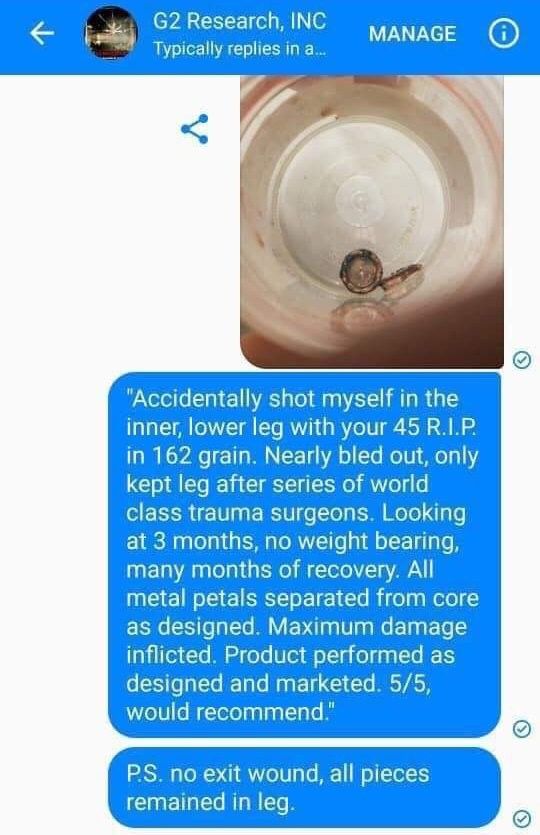Tap the "5/5, would recommend" text line

point(279,698)
